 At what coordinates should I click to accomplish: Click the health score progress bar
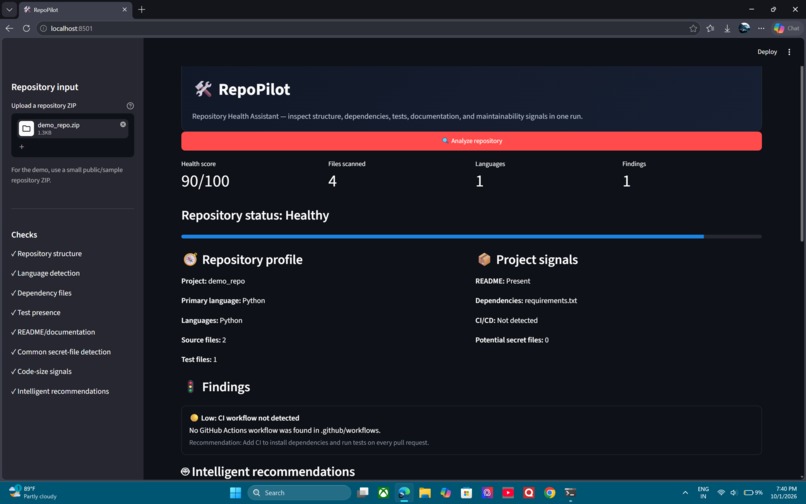click(471, 237)
